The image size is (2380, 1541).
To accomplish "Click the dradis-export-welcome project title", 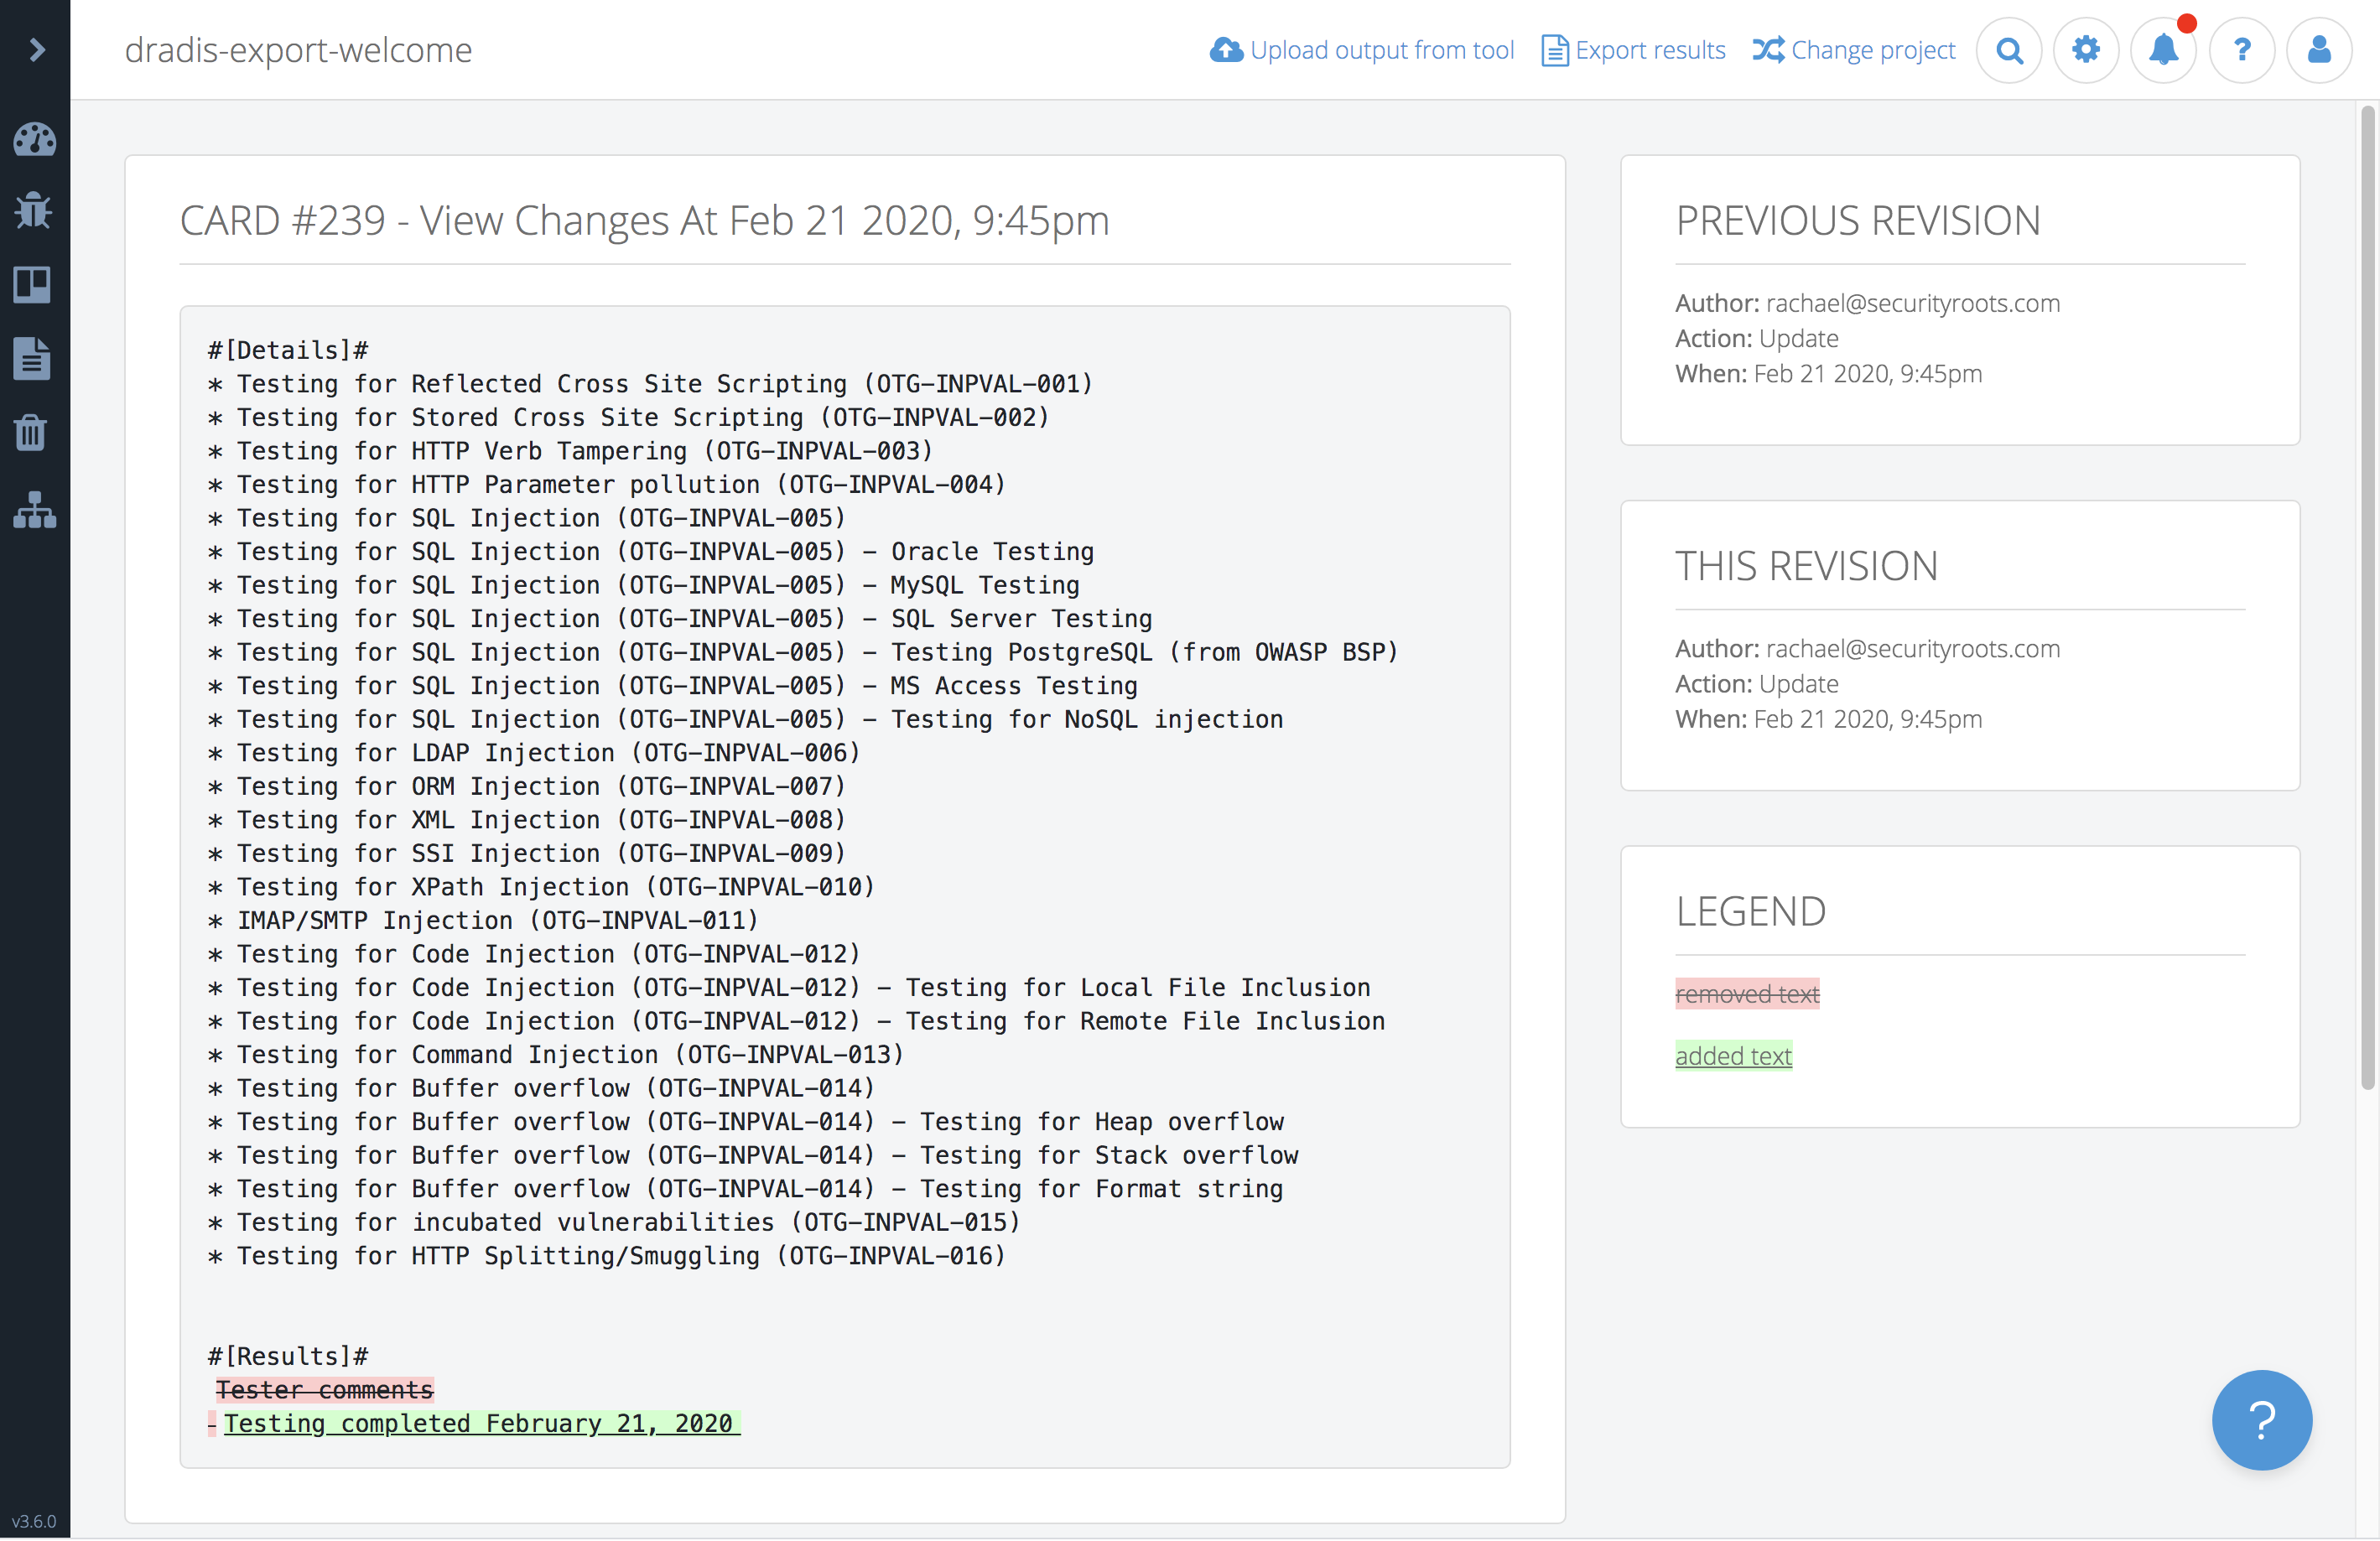I will (298, 50).
